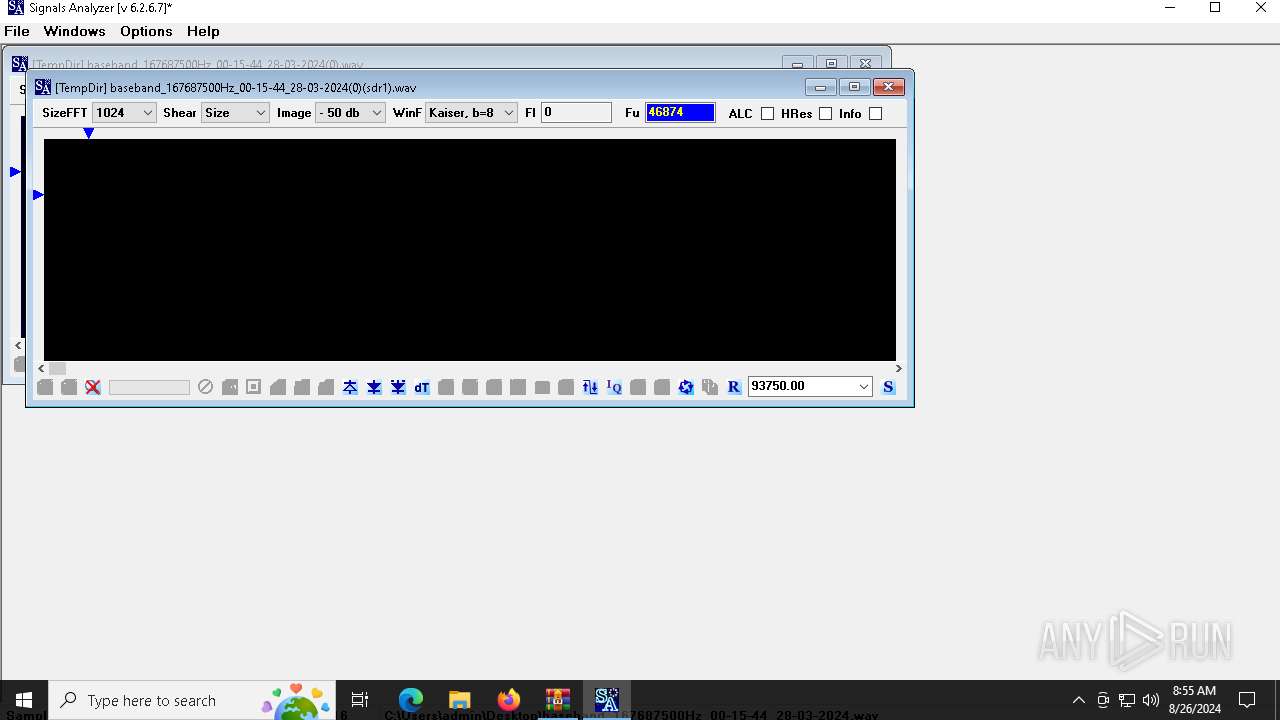Click spectrogram horizontal scrollbar right arrow

pyautogui.click(x=898, y=368)
